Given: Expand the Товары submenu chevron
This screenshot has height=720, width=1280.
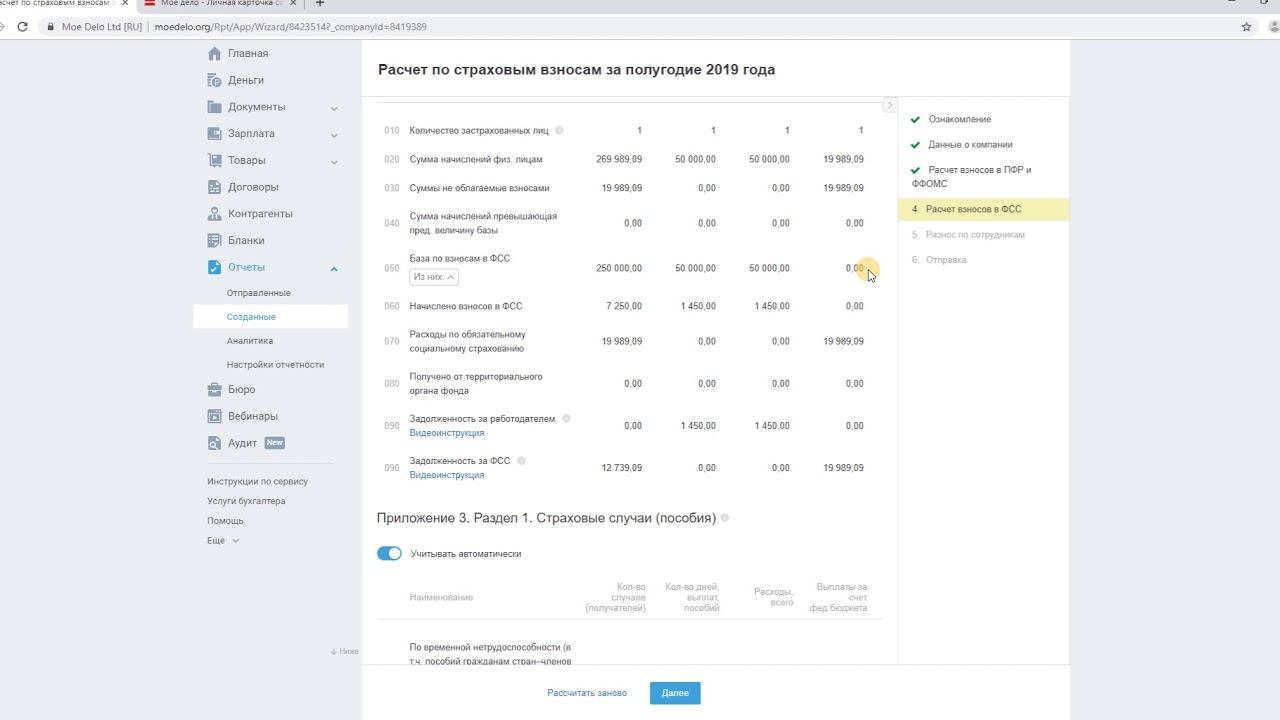Looking at the screenshot, I should pos(334,161).
